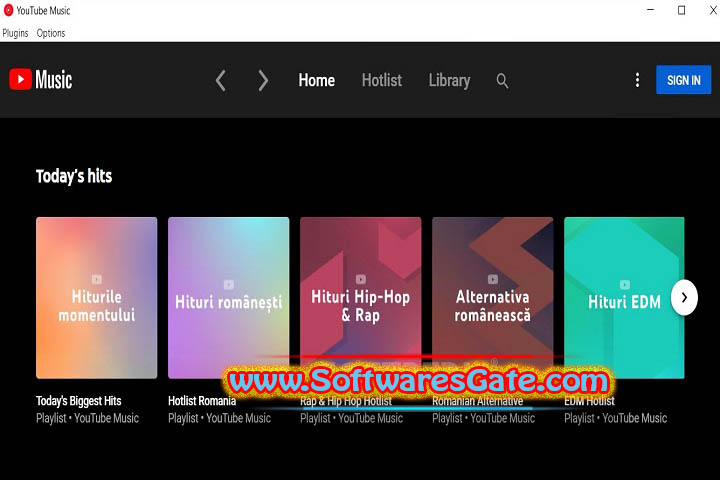The height and width of the screenshot is (480, 720).
Task: Open the Plugins menu
Action: point(15,33)
